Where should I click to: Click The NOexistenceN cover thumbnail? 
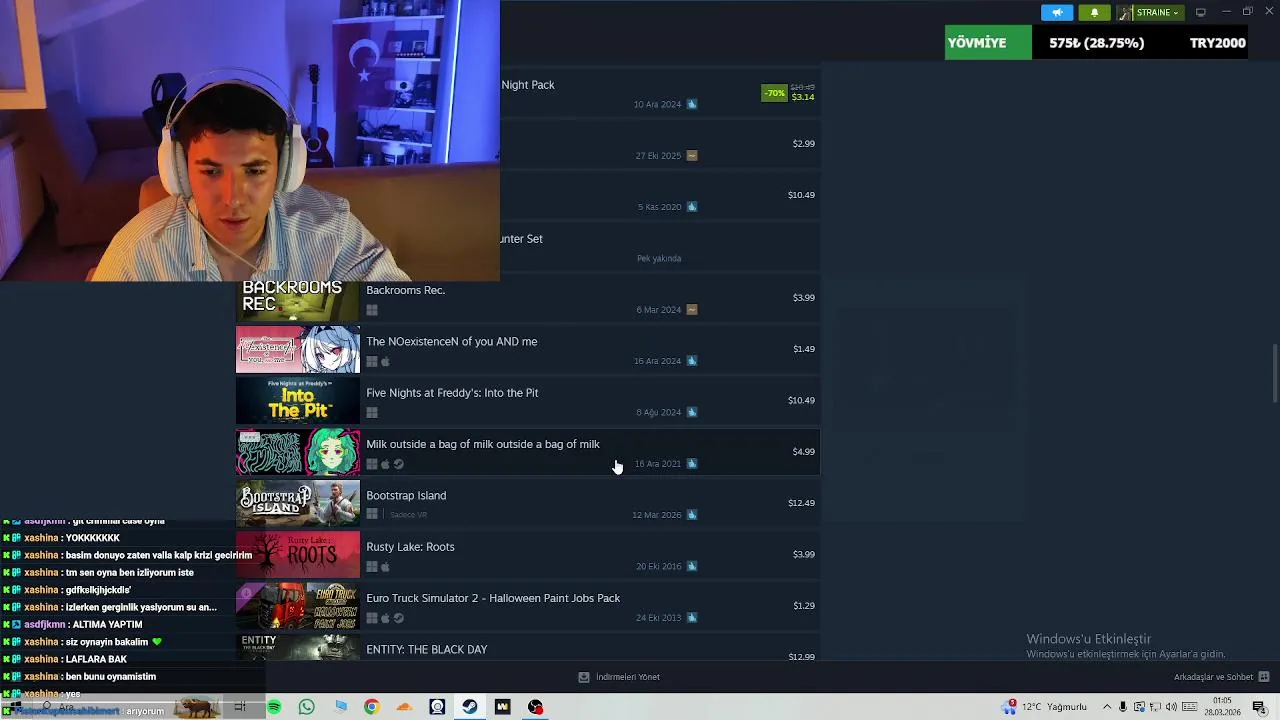tap(298, 350)
